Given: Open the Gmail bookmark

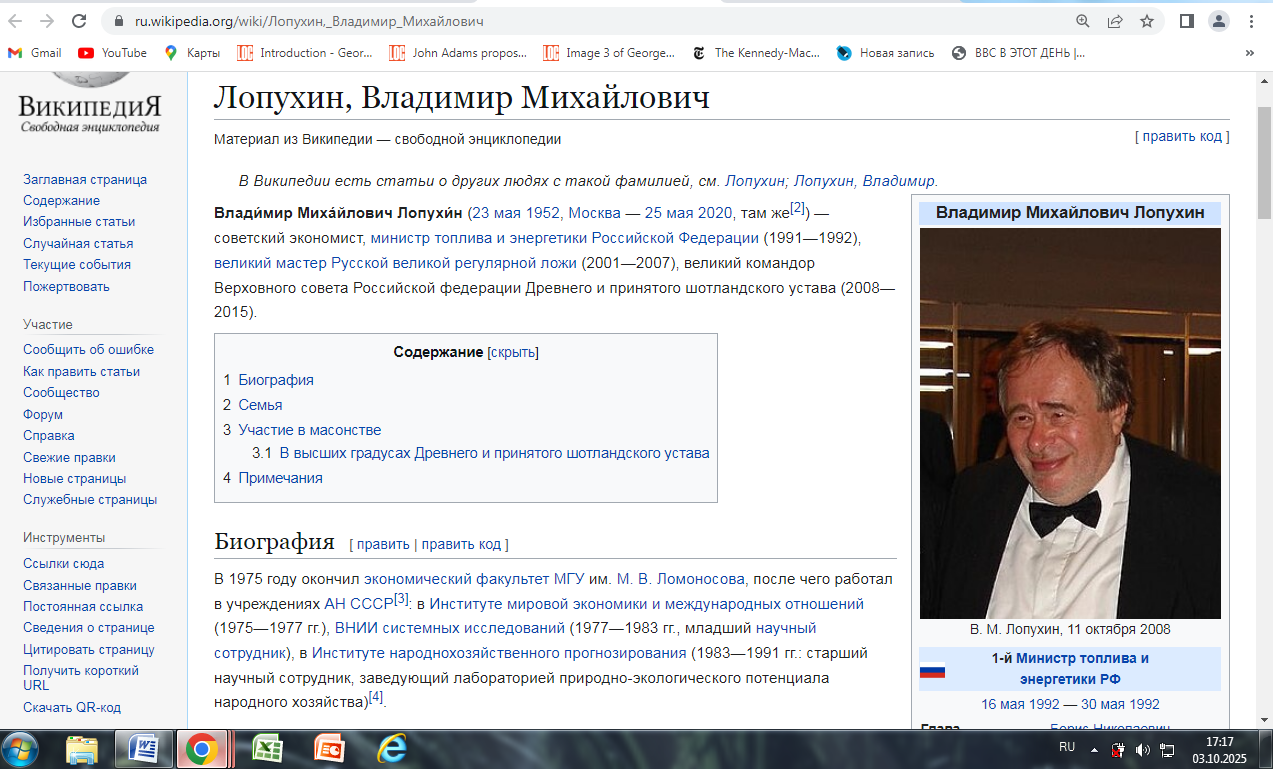Looking at the screenshot, I should [35, 53].
